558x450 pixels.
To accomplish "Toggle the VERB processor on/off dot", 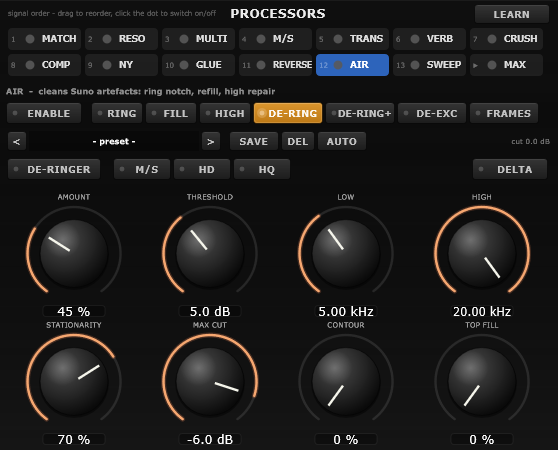I will pos(415,39).
